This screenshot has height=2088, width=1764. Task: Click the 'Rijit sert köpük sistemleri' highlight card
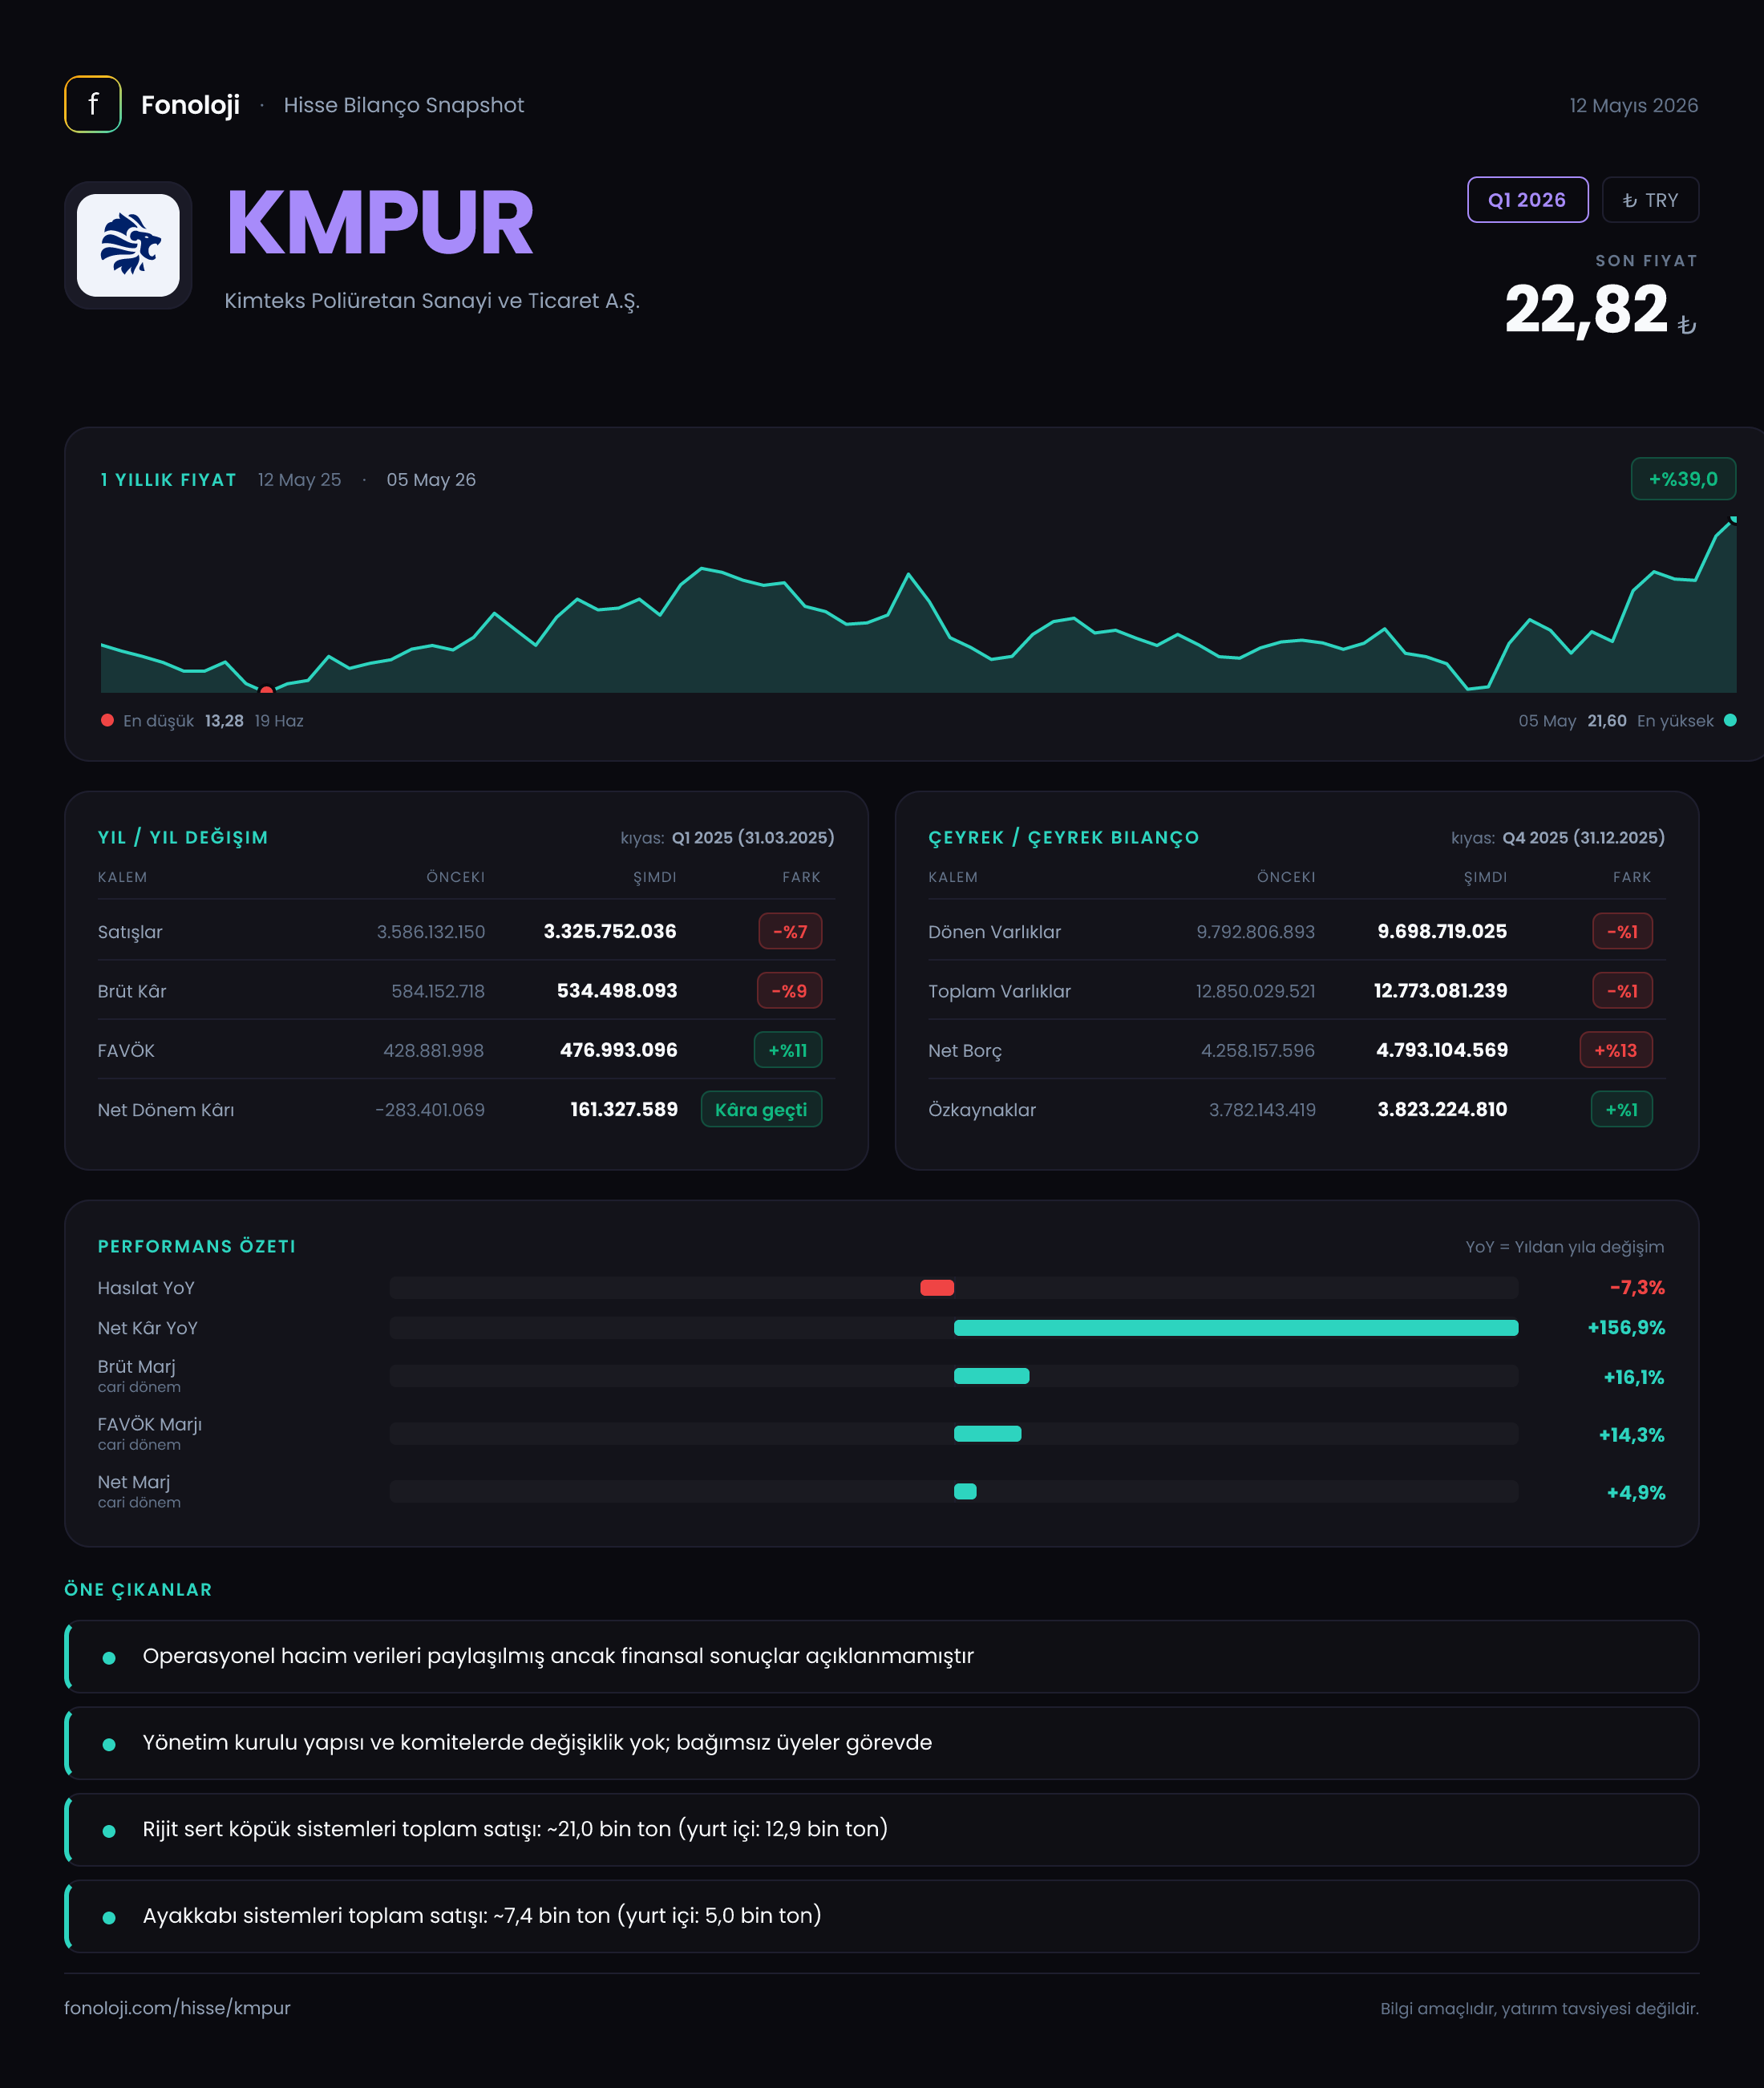click(881, 1829)
